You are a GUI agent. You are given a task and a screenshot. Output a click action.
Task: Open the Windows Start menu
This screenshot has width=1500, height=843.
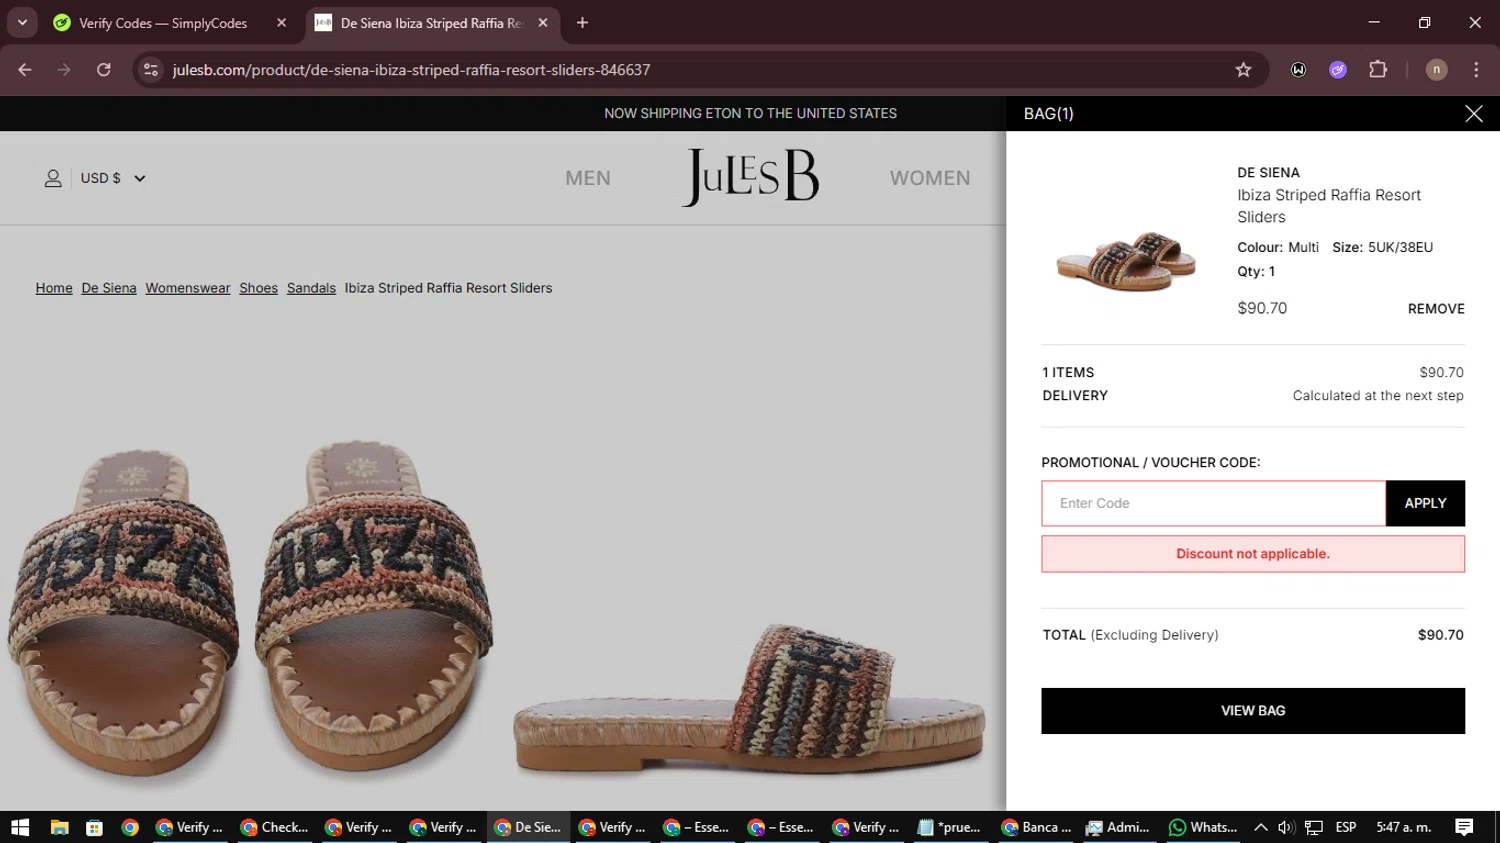[20, 828]
